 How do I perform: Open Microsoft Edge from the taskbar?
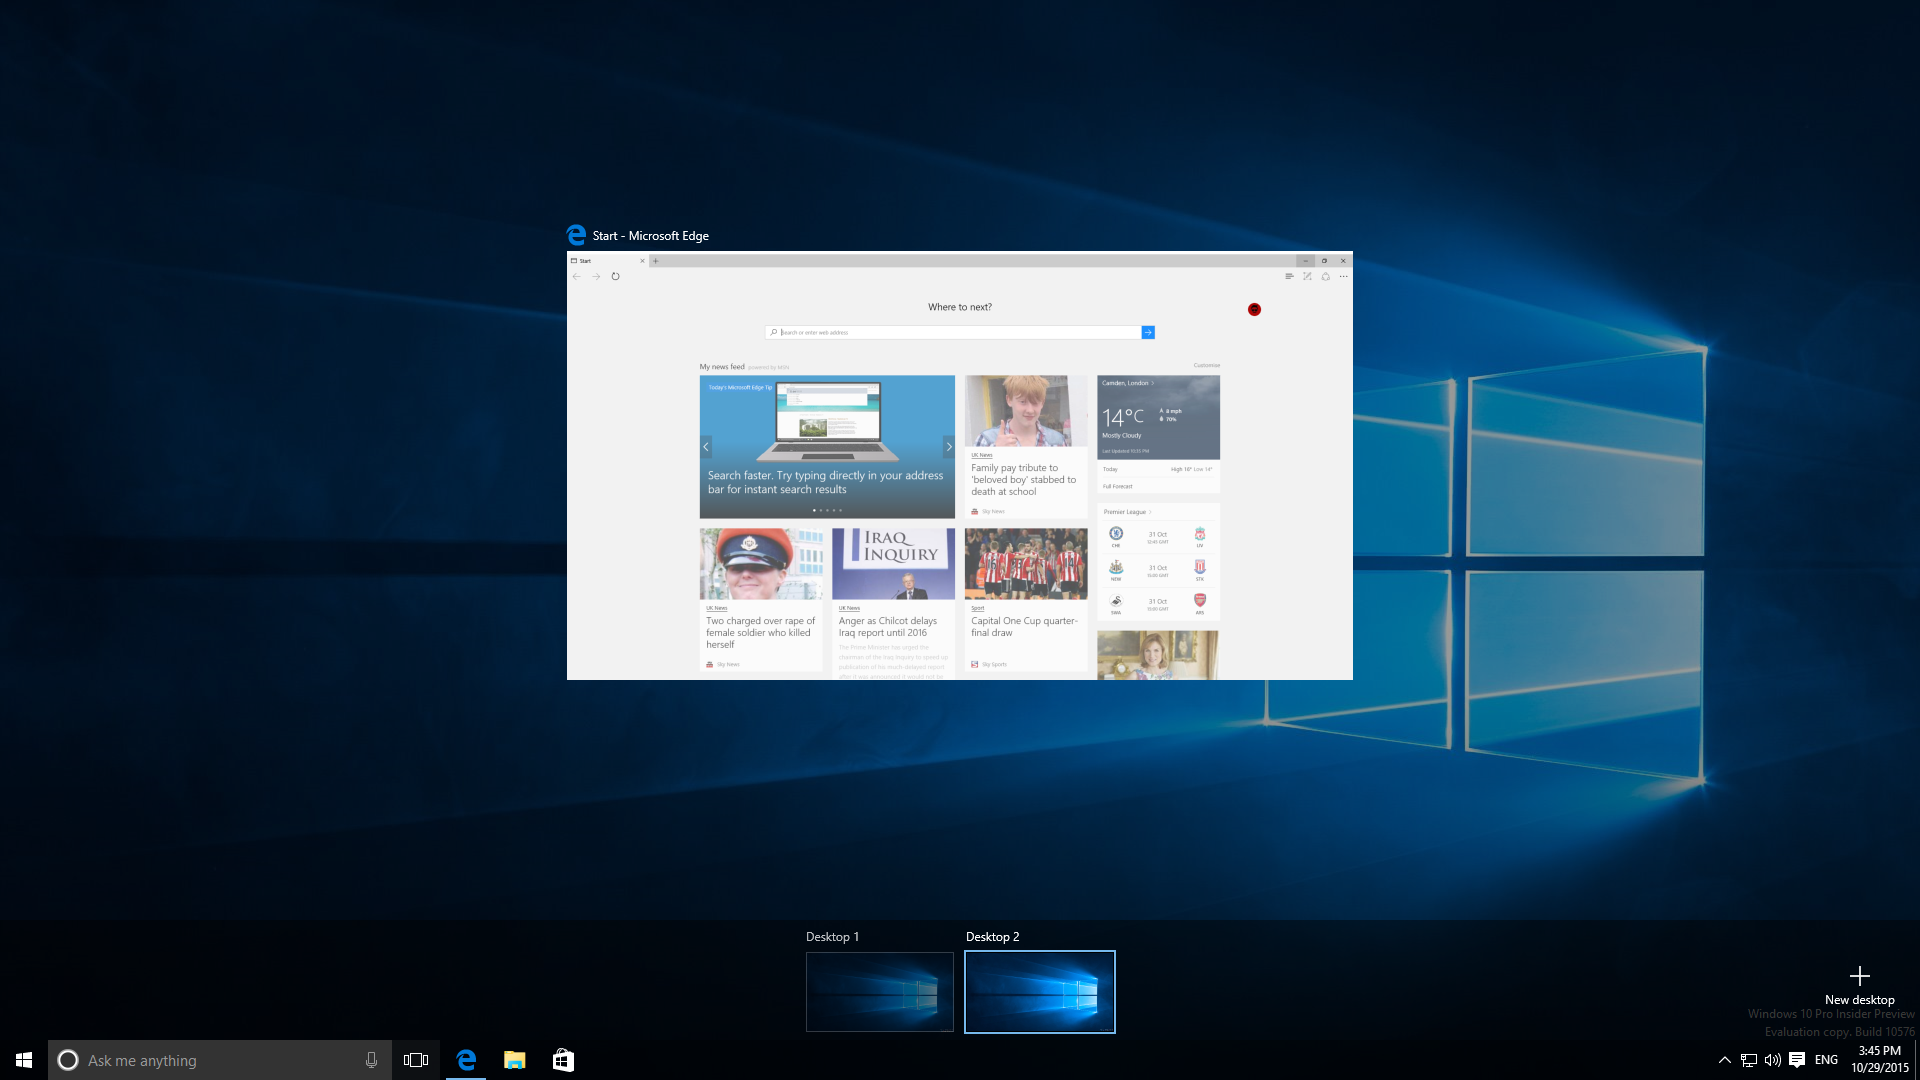pos(465,1060)
